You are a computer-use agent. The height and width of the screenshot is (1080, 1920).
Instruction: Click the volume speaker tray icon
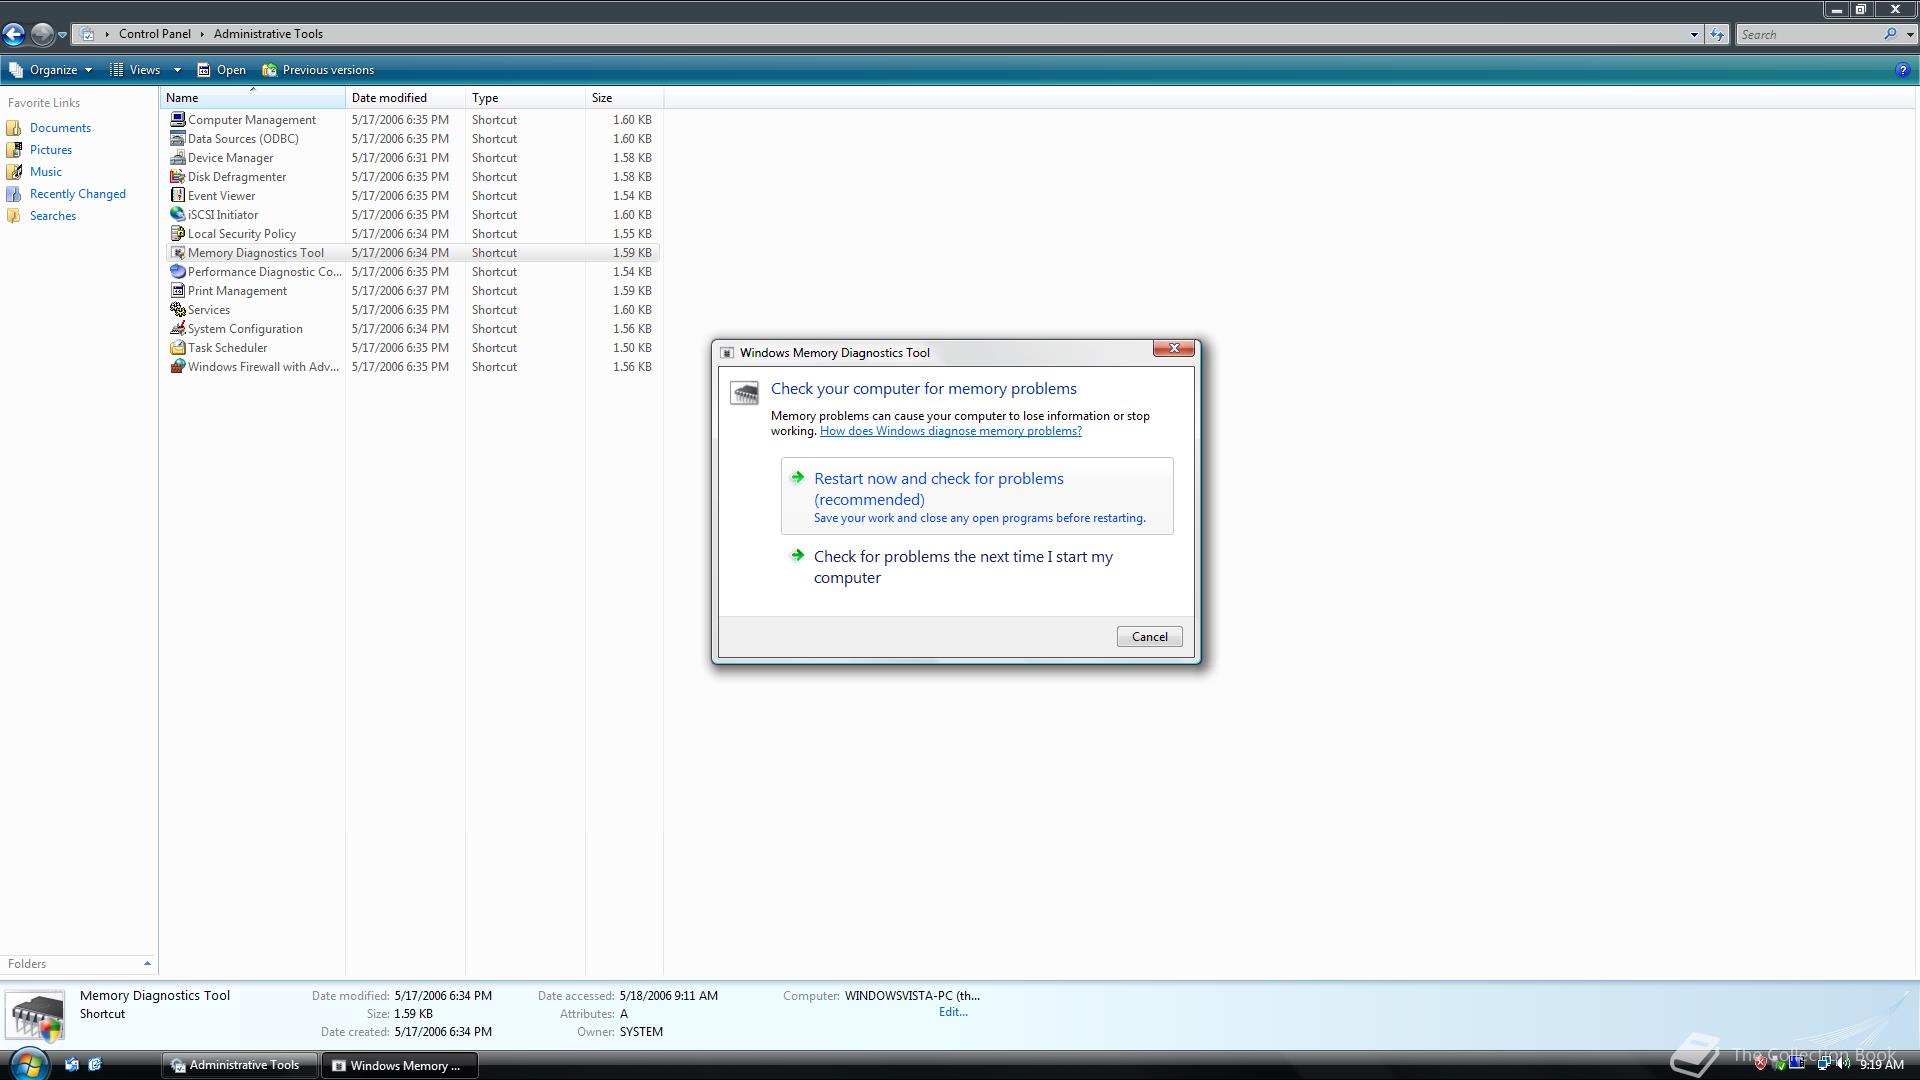click(x=1841, y=1064)
